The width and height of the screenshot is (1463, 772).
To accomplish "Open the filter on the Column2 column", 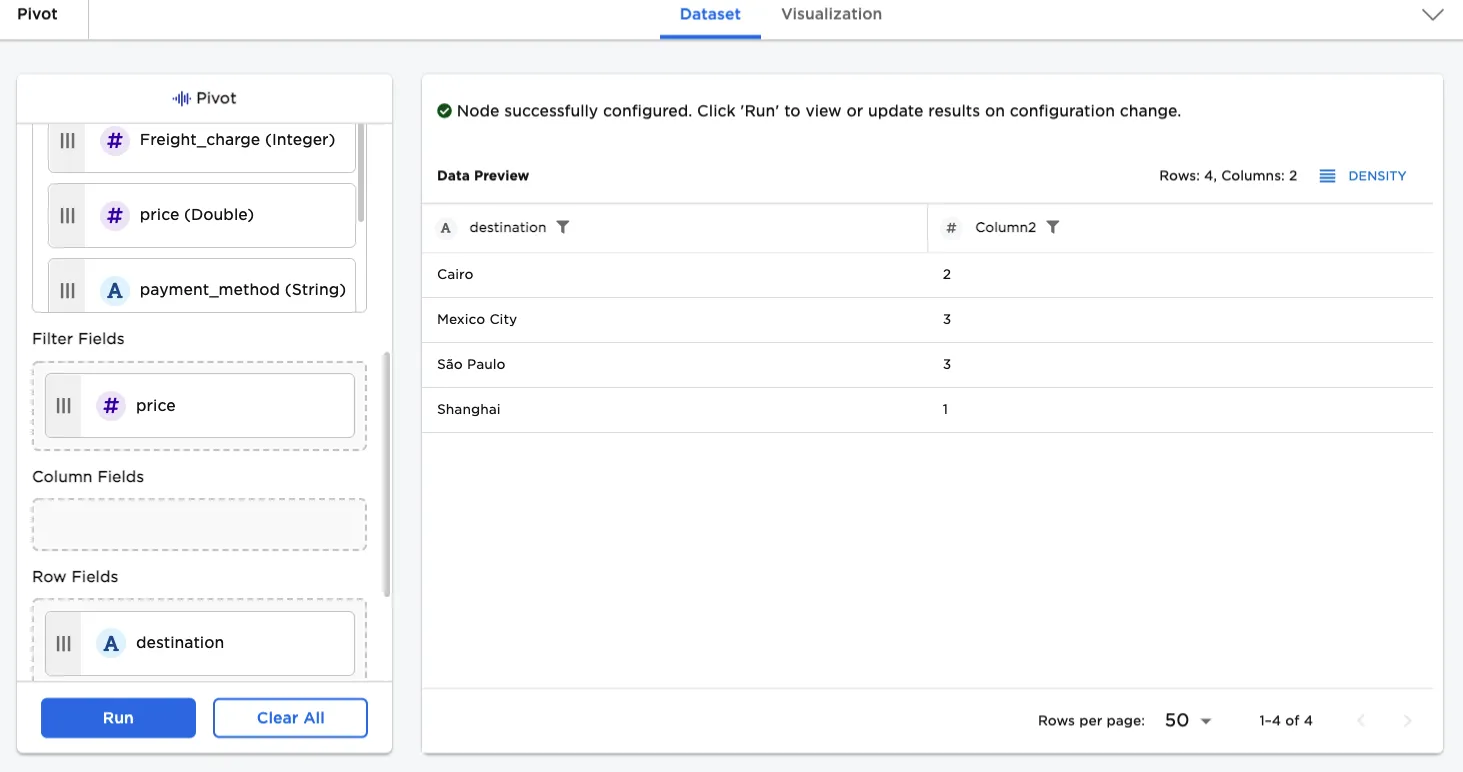I will click(1053, 227).
